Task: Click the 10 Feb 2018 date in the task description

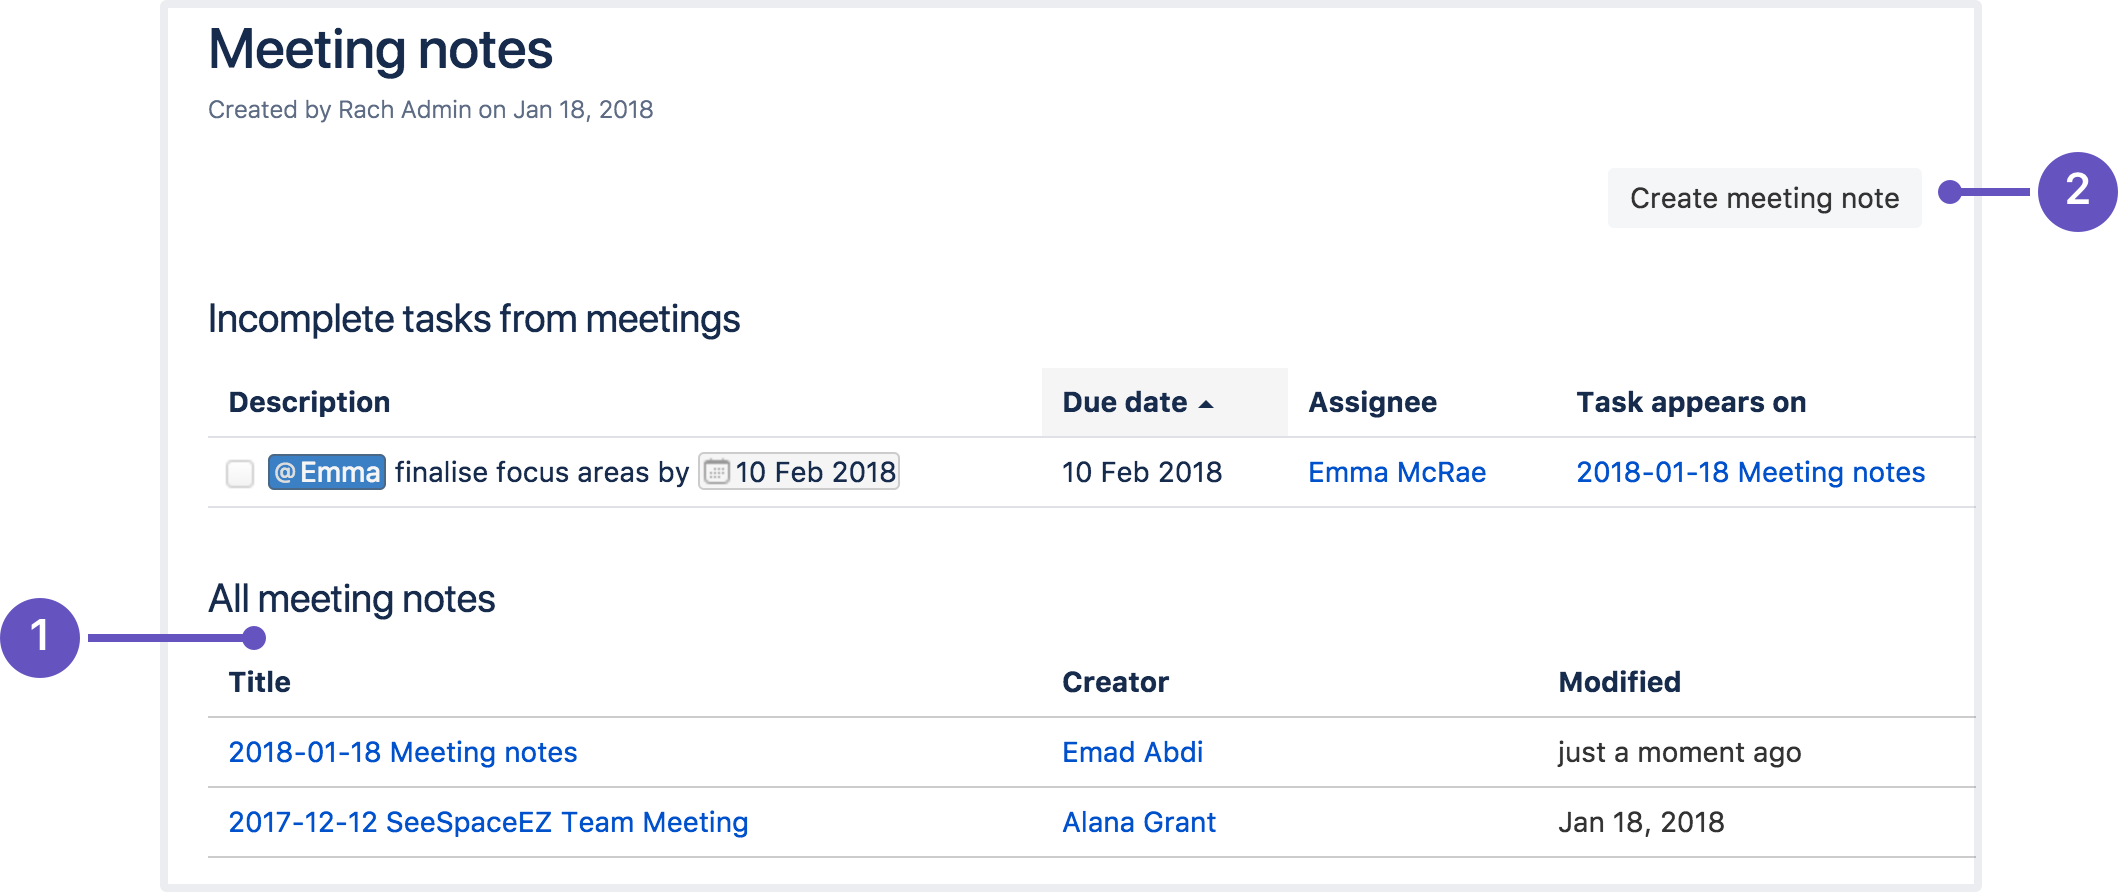Action: [815, 472]
